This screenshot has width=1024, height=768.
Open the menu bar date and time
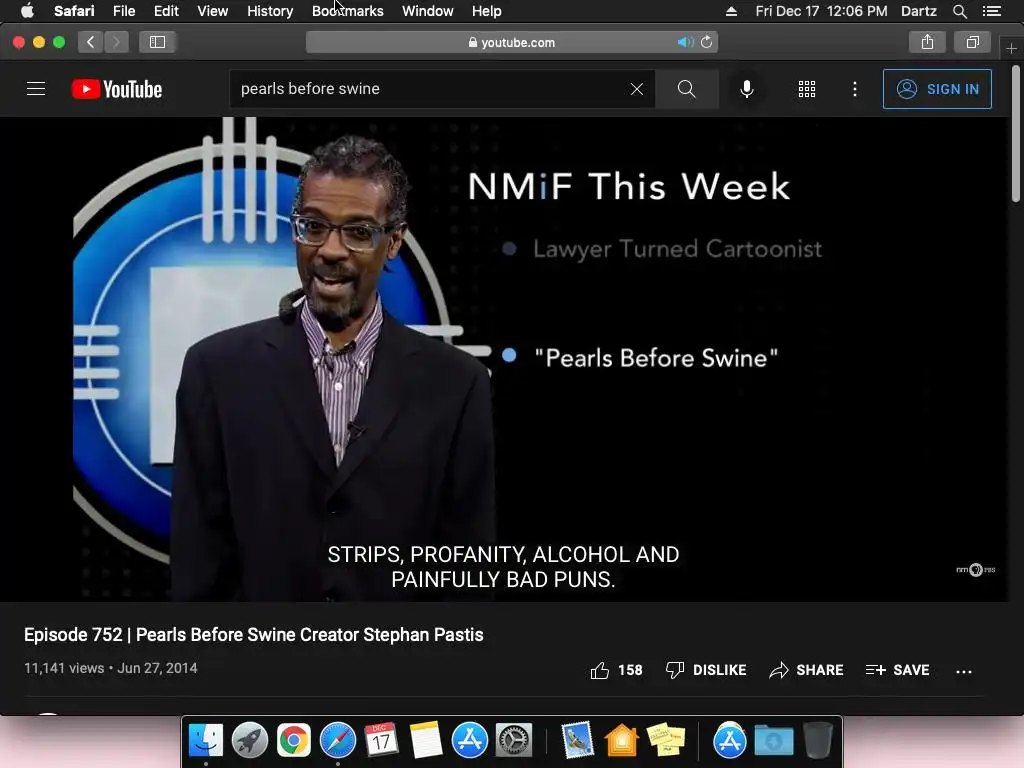[x=821, y=11]
